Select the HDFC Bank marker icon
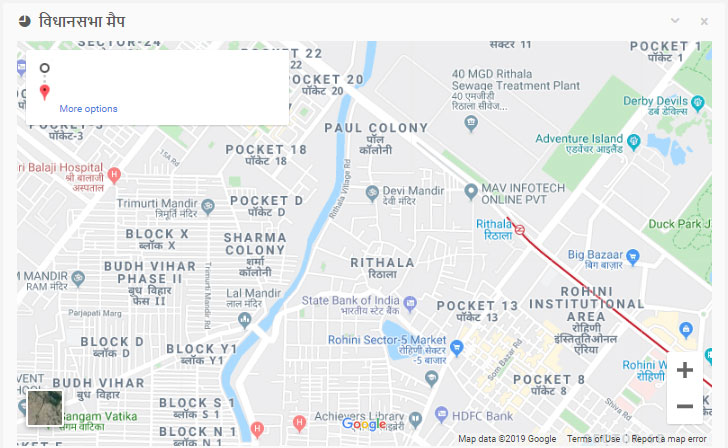Viewport: 728px width, 448px height. (x=441, y=414)
